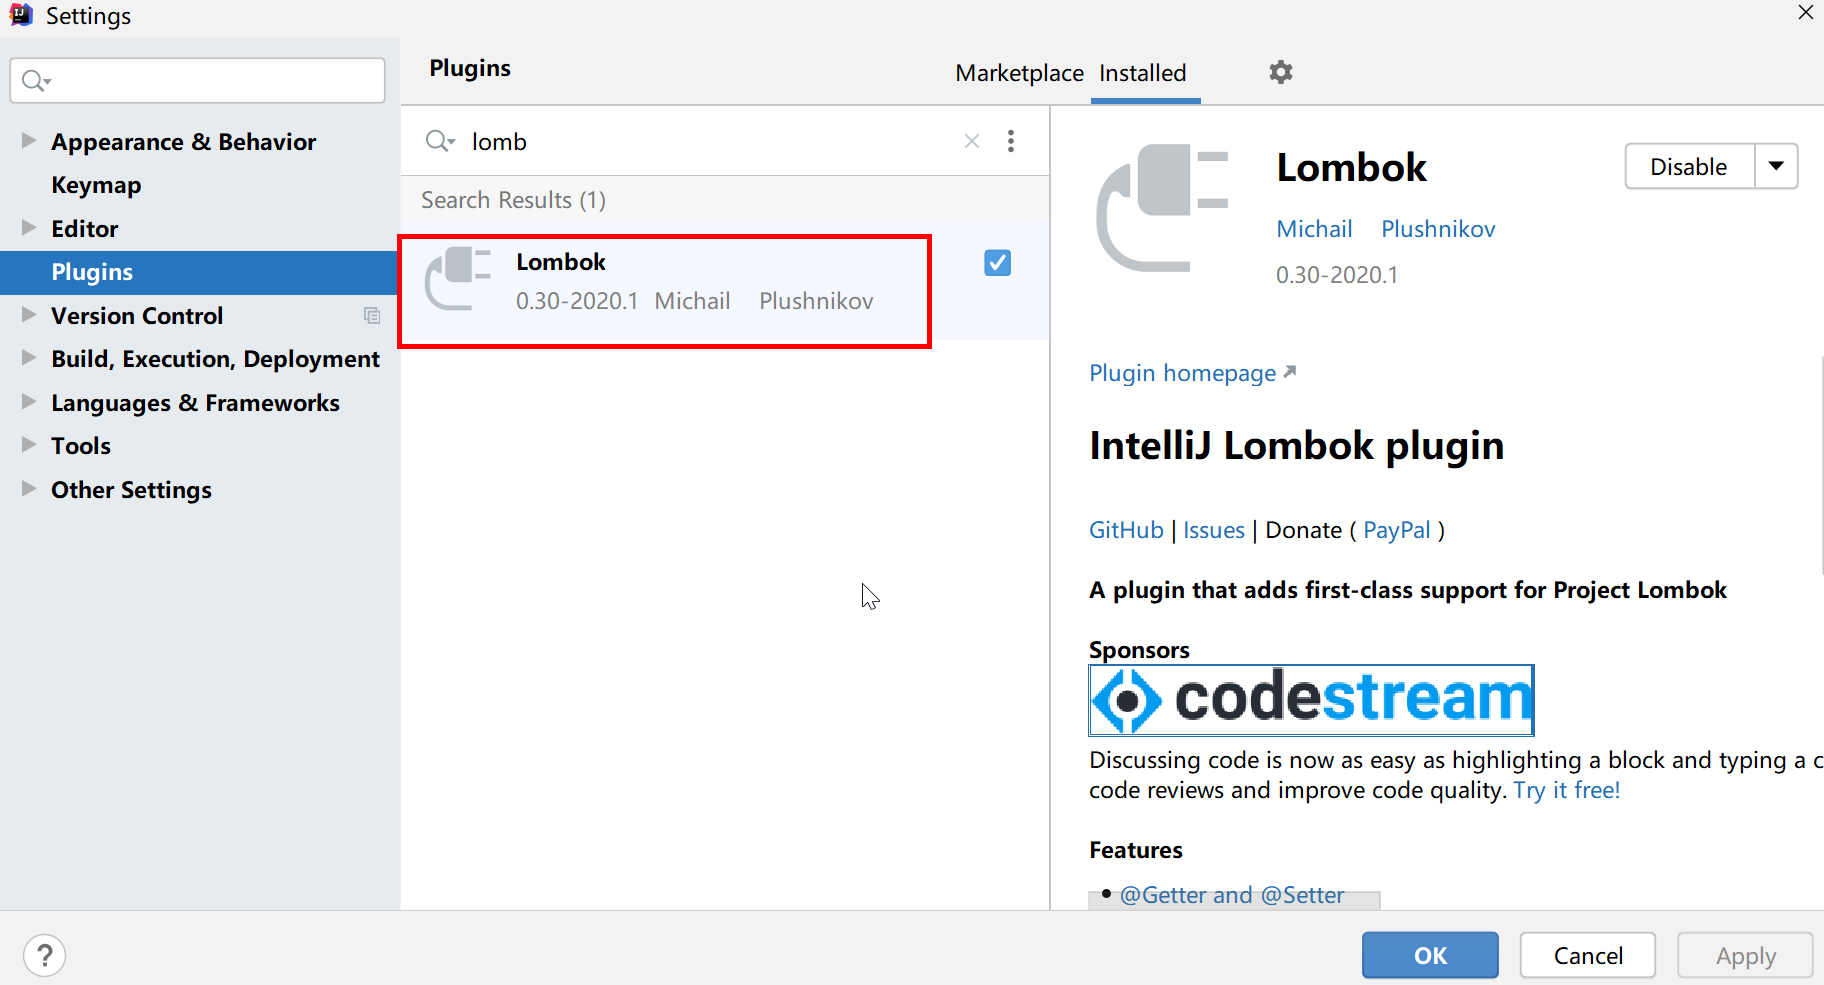Open the plugins gear settings menu
Viewport: 1824px width, 985px height.
tap(1280, 72)
